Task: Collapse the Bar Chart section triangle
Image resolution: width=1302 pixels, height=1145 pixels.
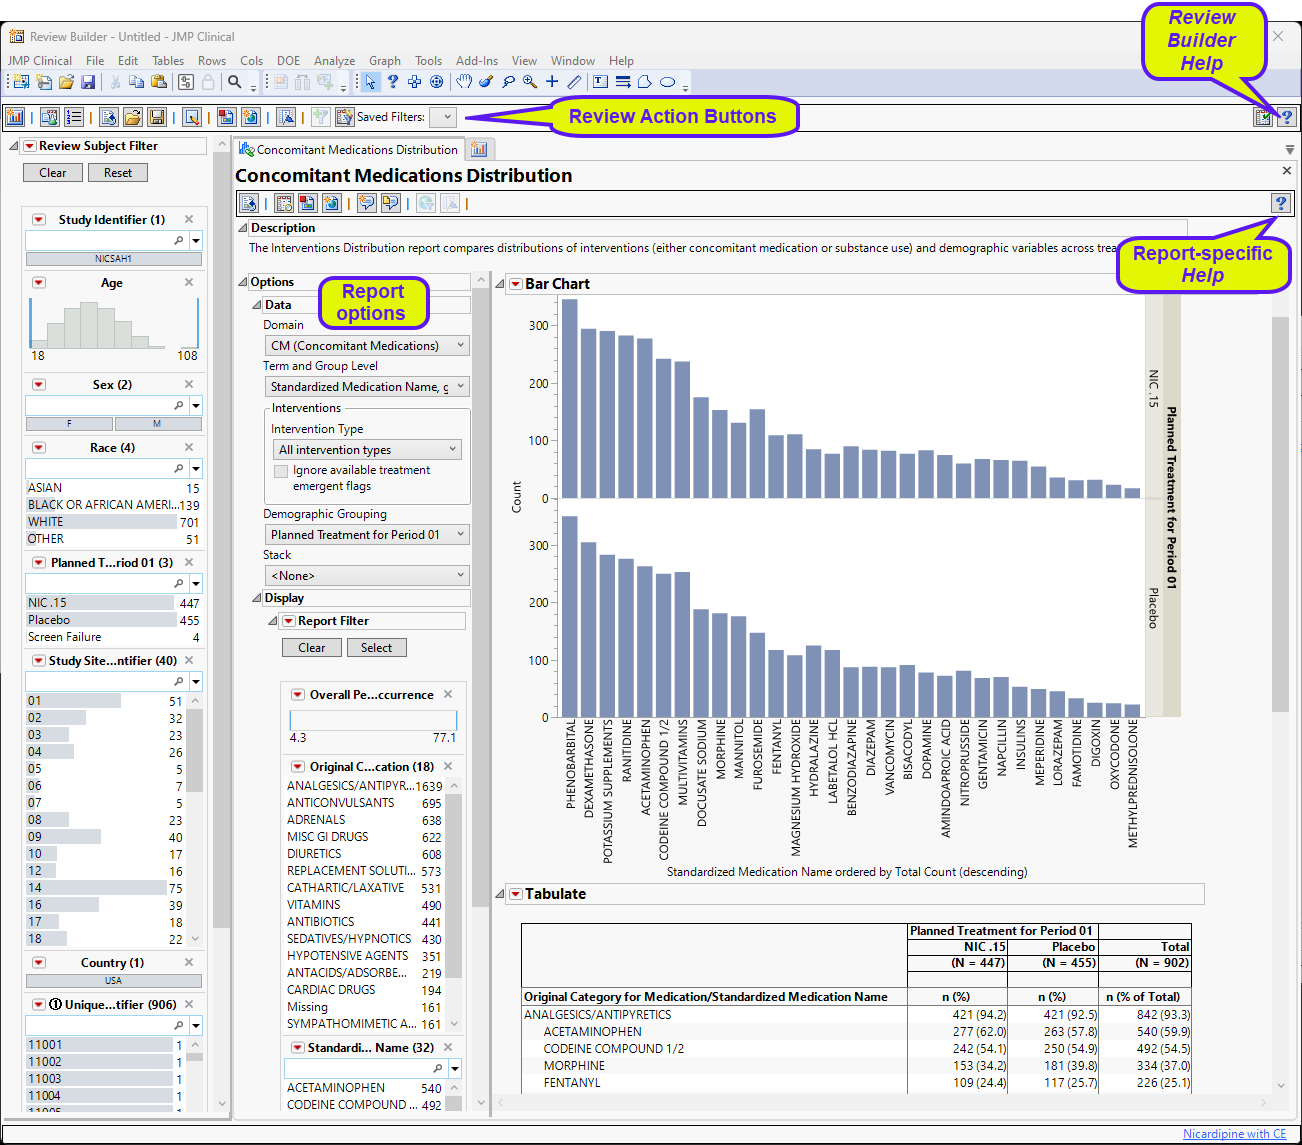Action: 500,284
